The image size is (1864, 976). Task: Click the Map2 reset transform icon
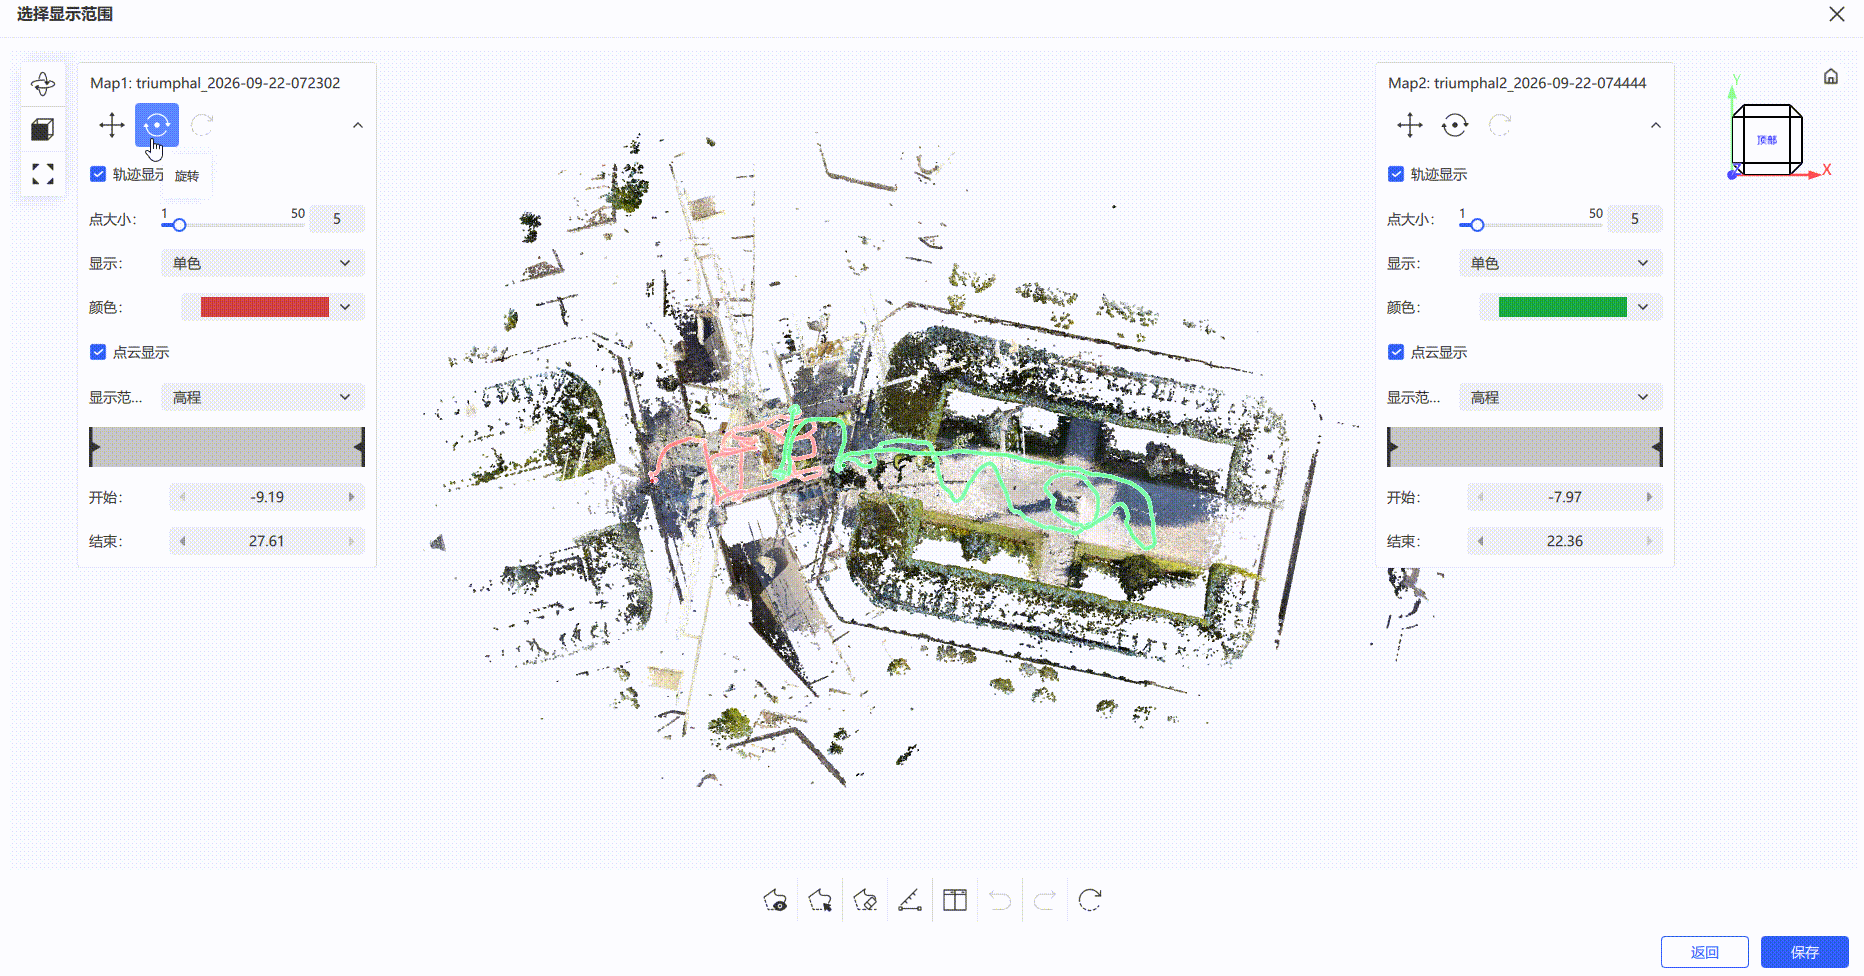point(1500,125)
